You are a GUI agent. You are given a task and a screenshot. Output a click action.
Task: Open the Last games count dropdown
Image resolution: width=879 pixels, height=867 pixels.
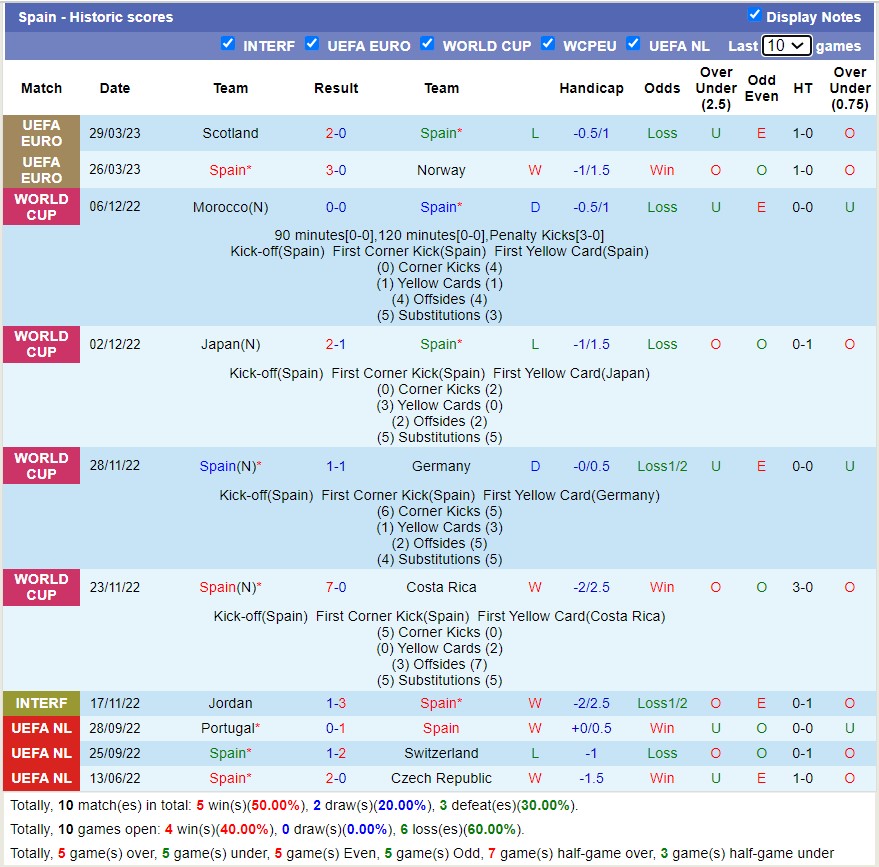point(786,46)
